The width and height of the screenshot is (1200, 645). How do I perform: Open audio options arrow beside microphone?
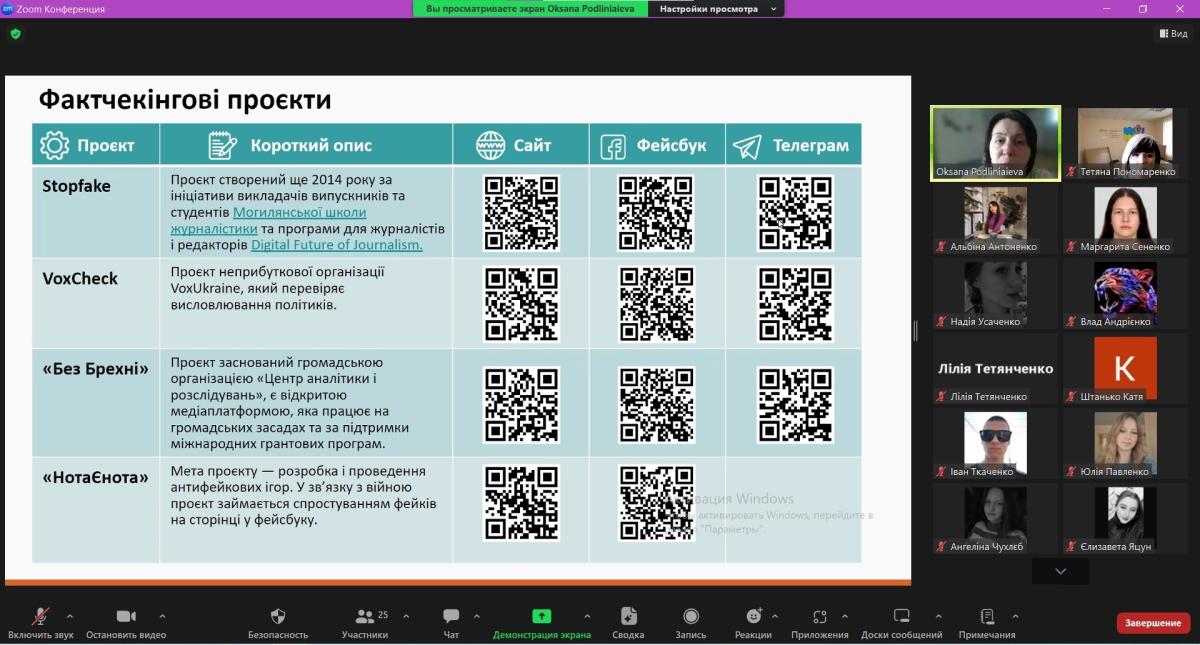point(70,616)
